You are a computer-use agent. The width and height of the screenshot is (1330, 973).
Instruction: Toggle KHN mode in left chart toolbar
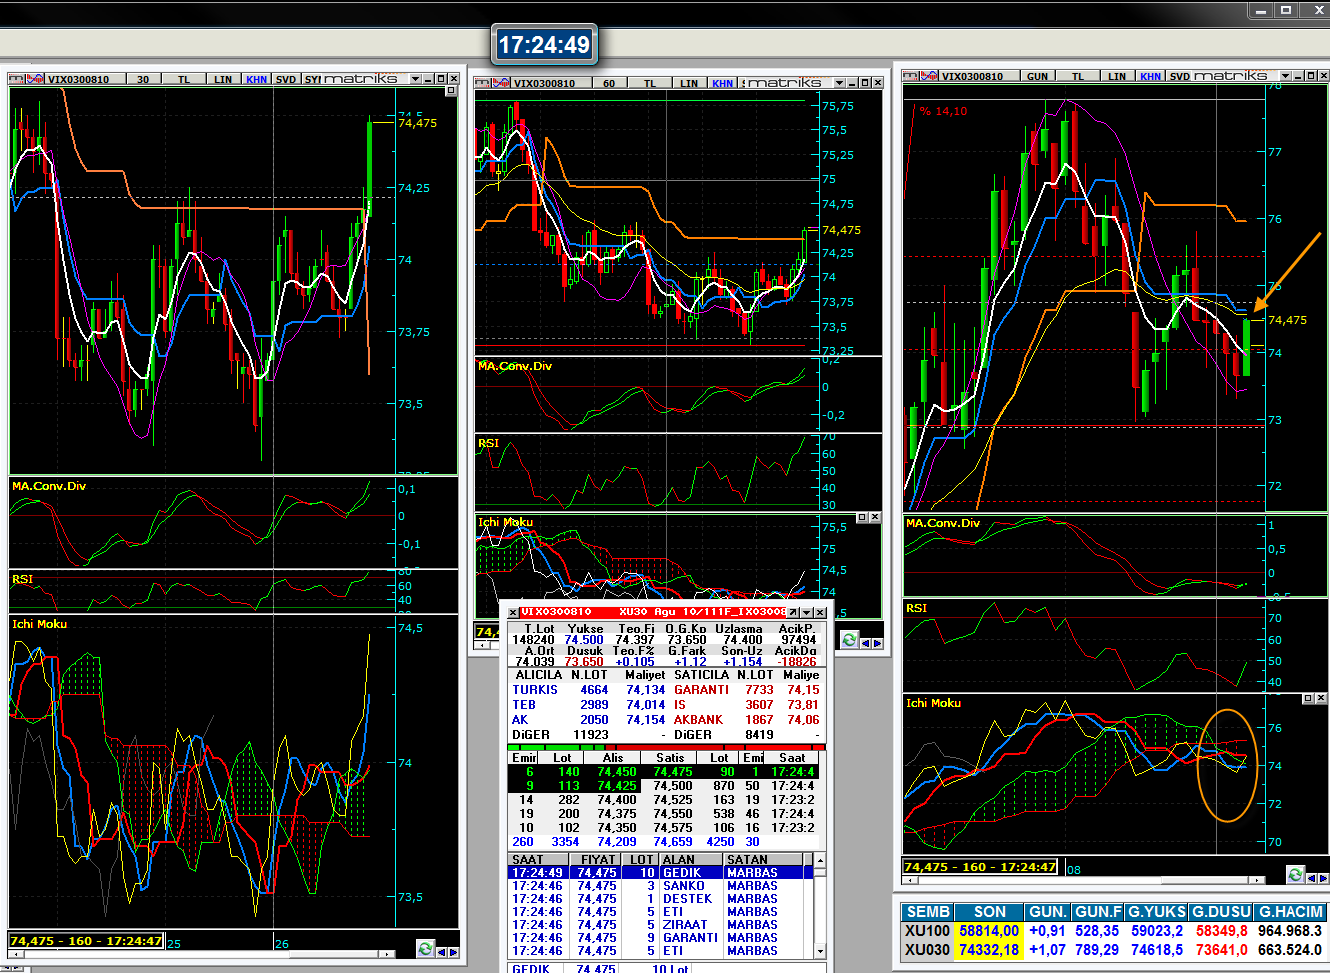(257, 79)
